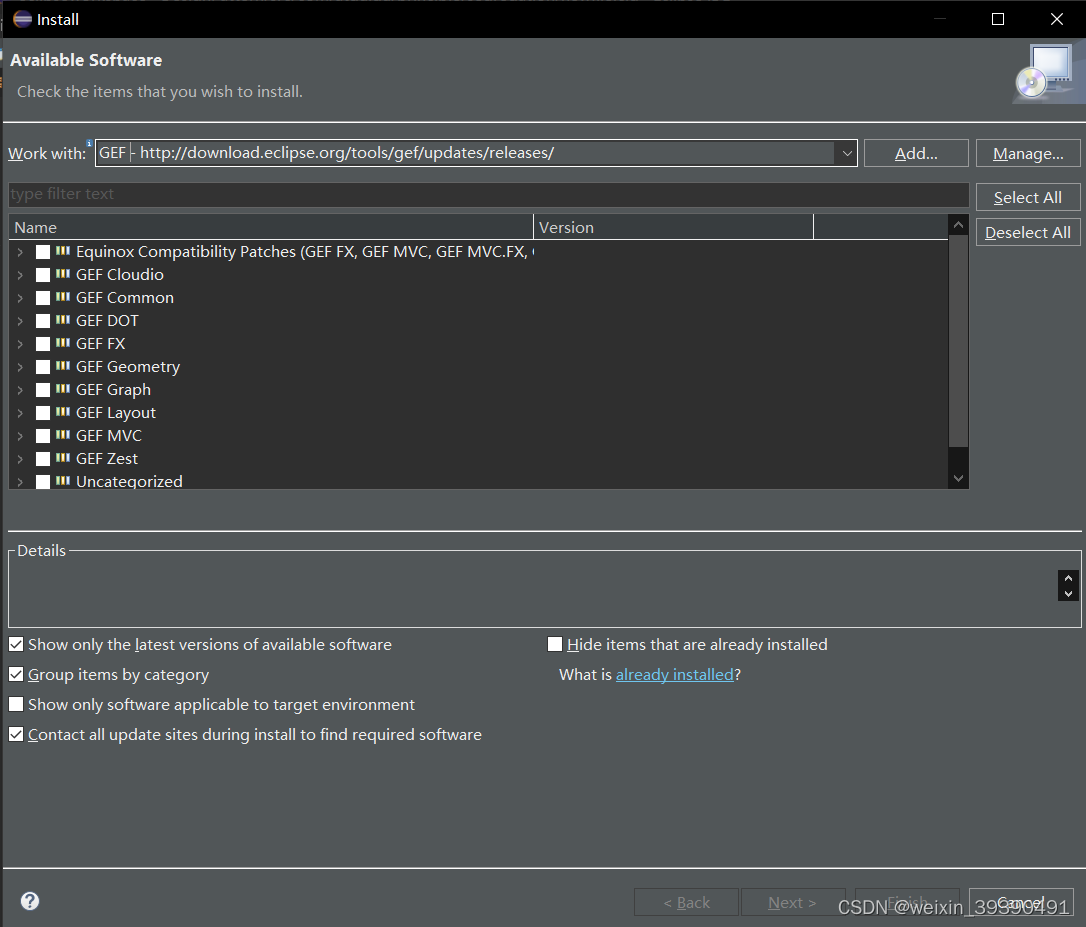
Task: Click the software list scroll-up arrow
Action: pyautogui.click(x=959, y=224)
